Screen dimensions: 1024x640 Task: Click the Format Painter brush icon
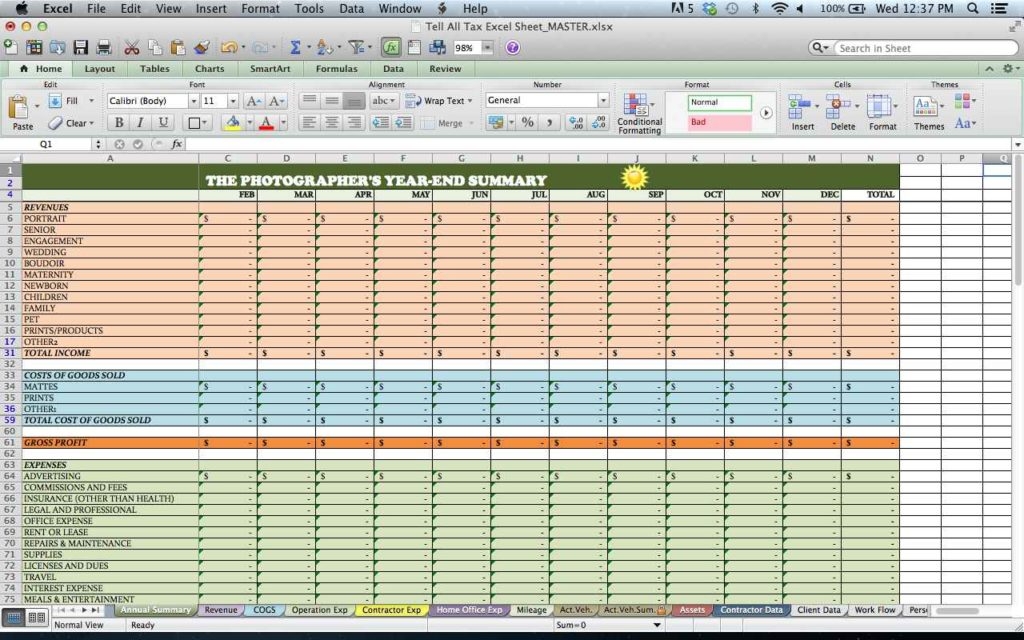(x=204, y=45)
